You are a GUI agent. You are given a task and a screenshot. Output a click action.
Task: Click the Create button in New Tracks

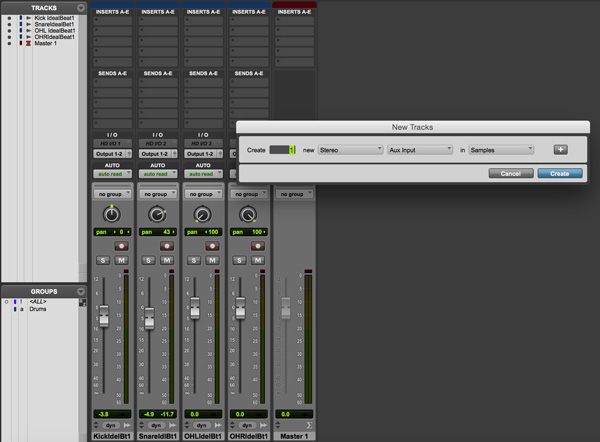click(x=560, y=174)
